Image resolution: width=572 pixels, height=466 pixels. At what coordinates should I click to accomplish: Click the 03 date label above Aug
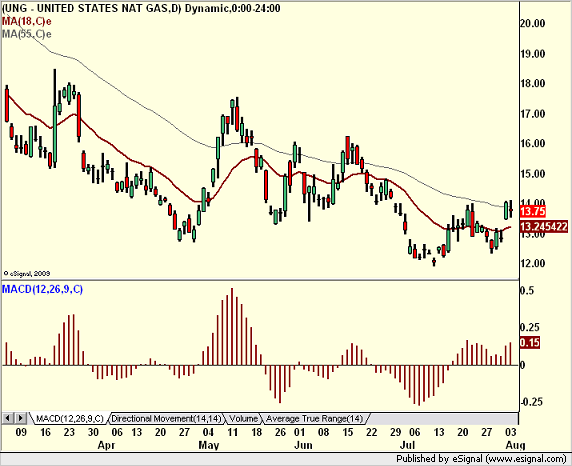pos(511,432)
